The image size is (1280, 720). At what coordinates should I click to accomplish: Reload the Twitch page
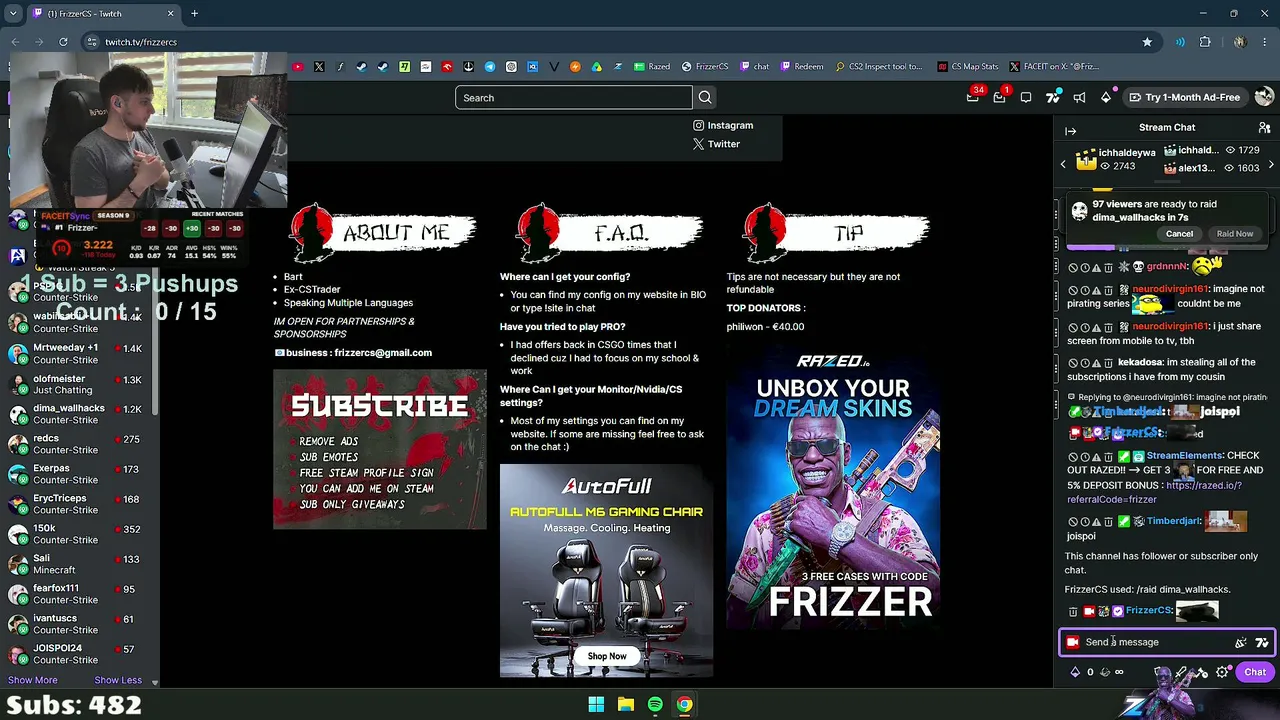(x=63, y=42)
